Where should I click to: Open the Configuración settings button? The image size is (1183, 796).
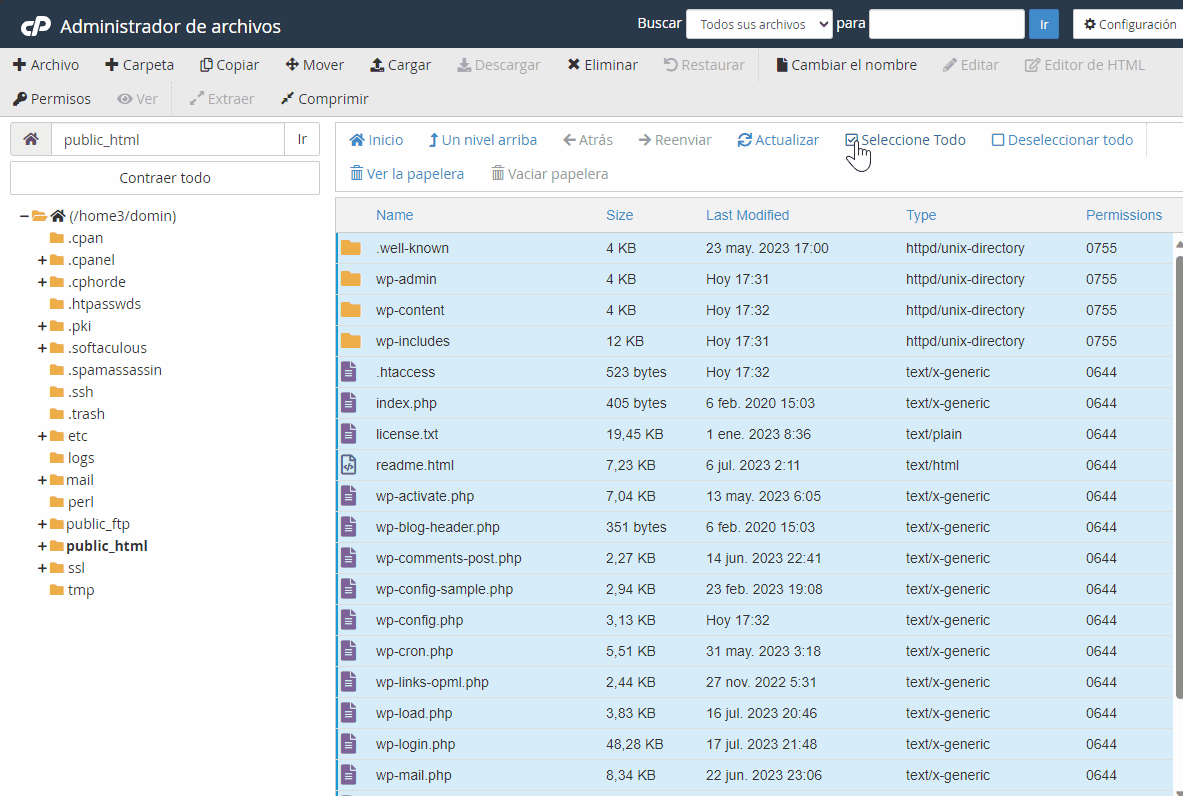pos(1128,24)
